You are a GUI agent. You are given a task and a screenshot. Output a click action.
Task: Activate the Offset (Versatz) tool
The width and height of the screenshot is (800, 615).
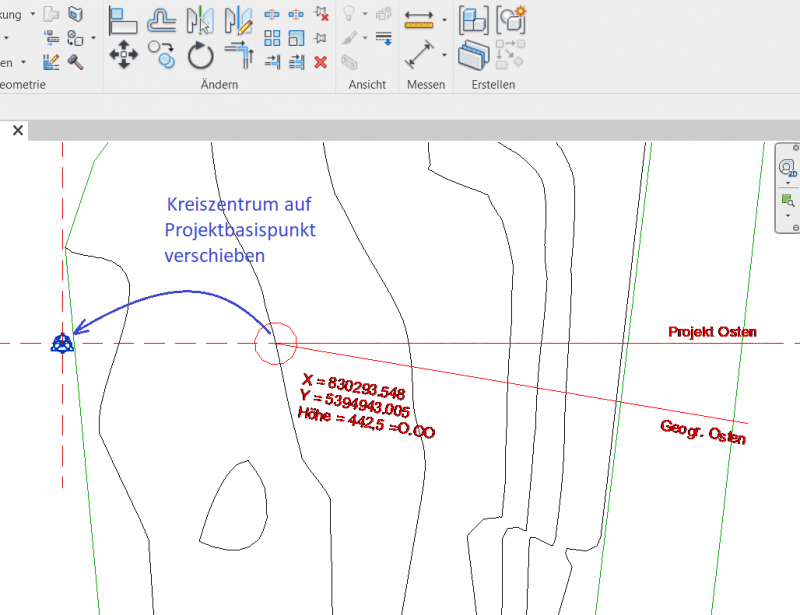click(162, 19)
